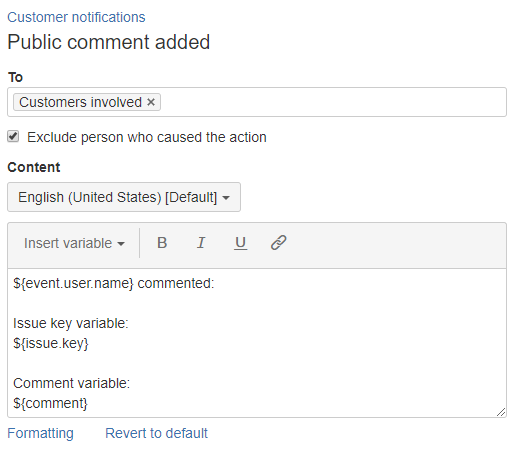Uncheck Exclude person who caused the action
Viewport: 522px width, 450px height.
point(13,137)
